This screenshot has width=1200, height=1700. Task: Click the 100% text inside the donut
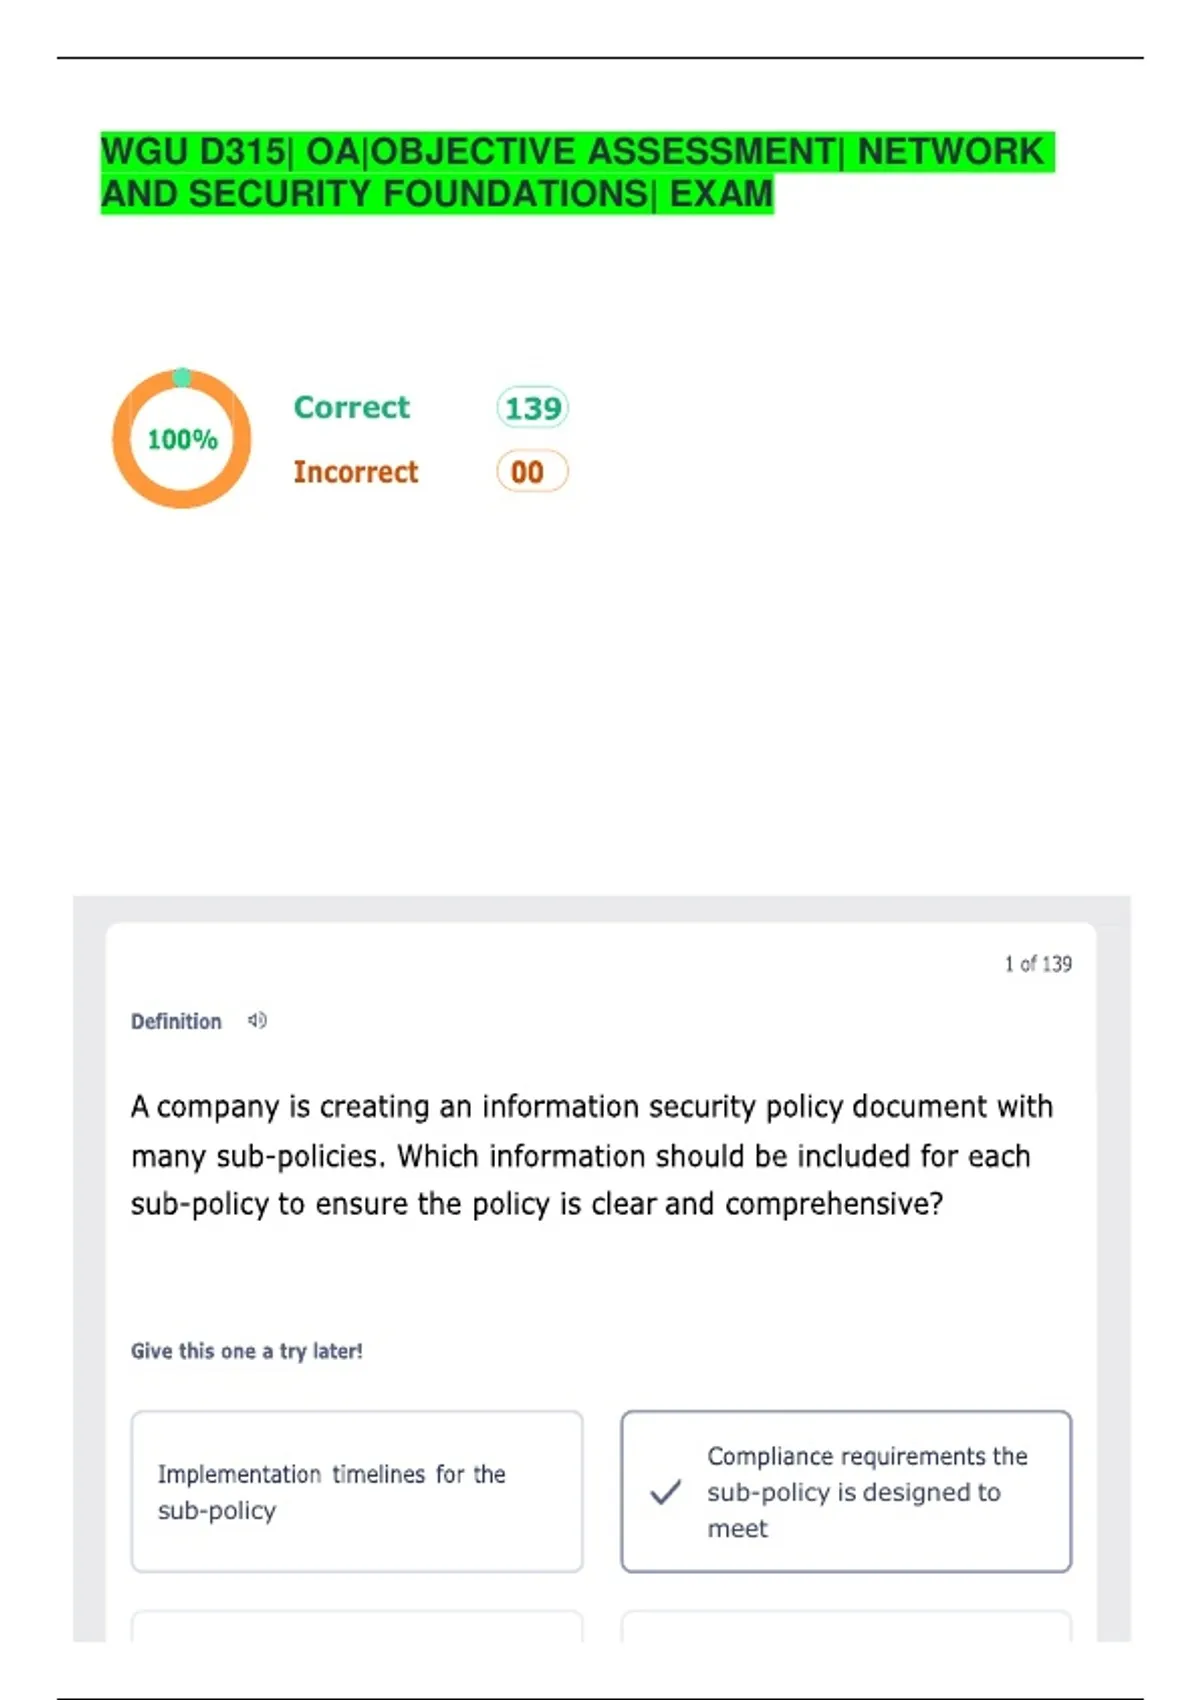182,439
